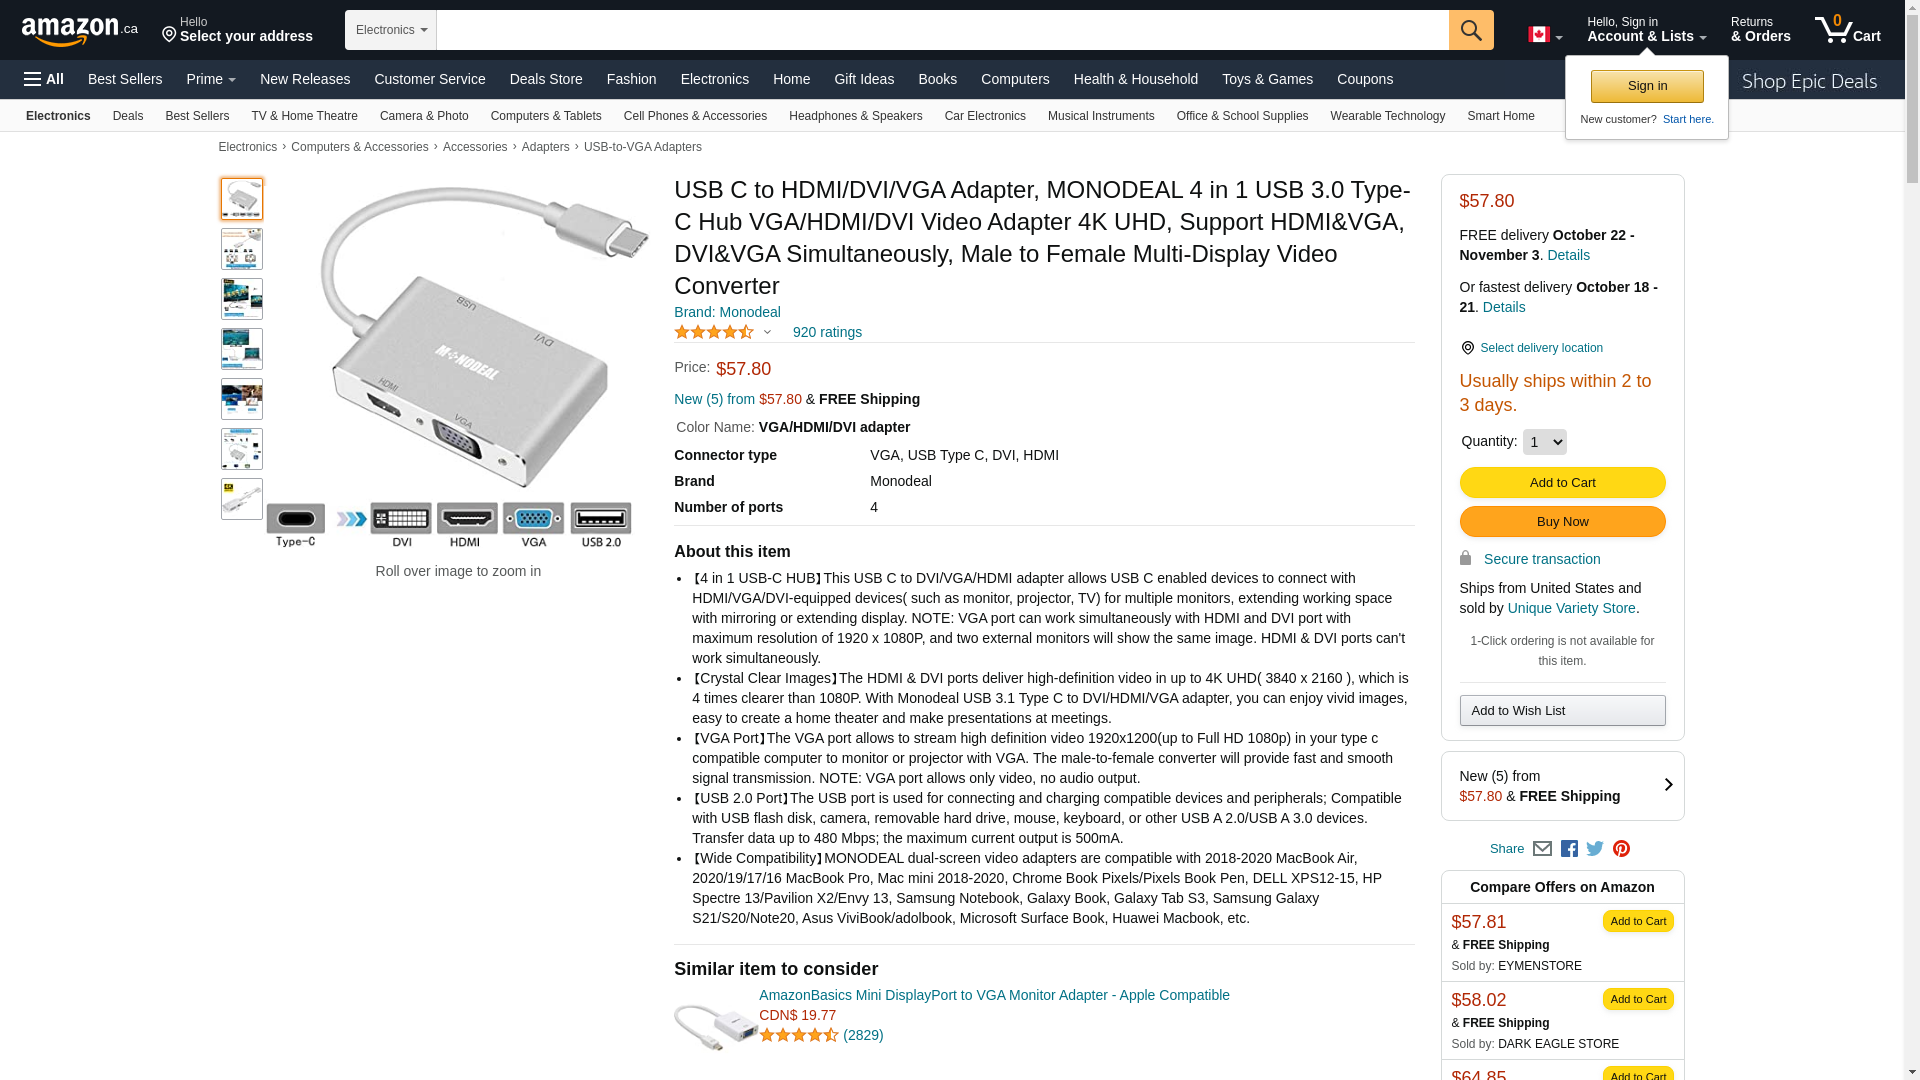Image resolution: width=1920 pixels, height=1080 pixels.
Task: Open the 920 ratings link
Action: pos(827,332)
